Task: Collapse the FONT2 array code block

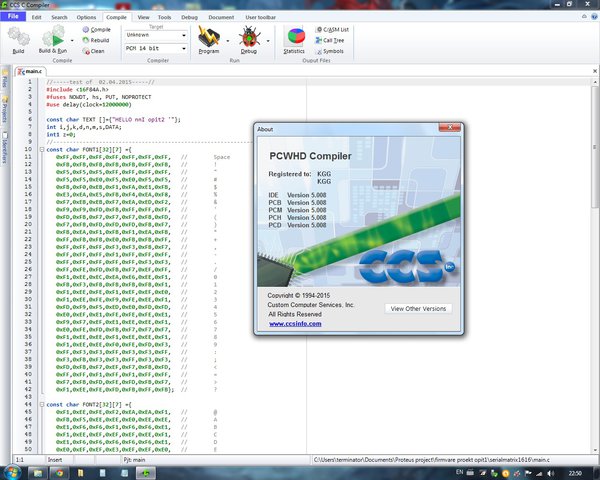Action: 42,405
